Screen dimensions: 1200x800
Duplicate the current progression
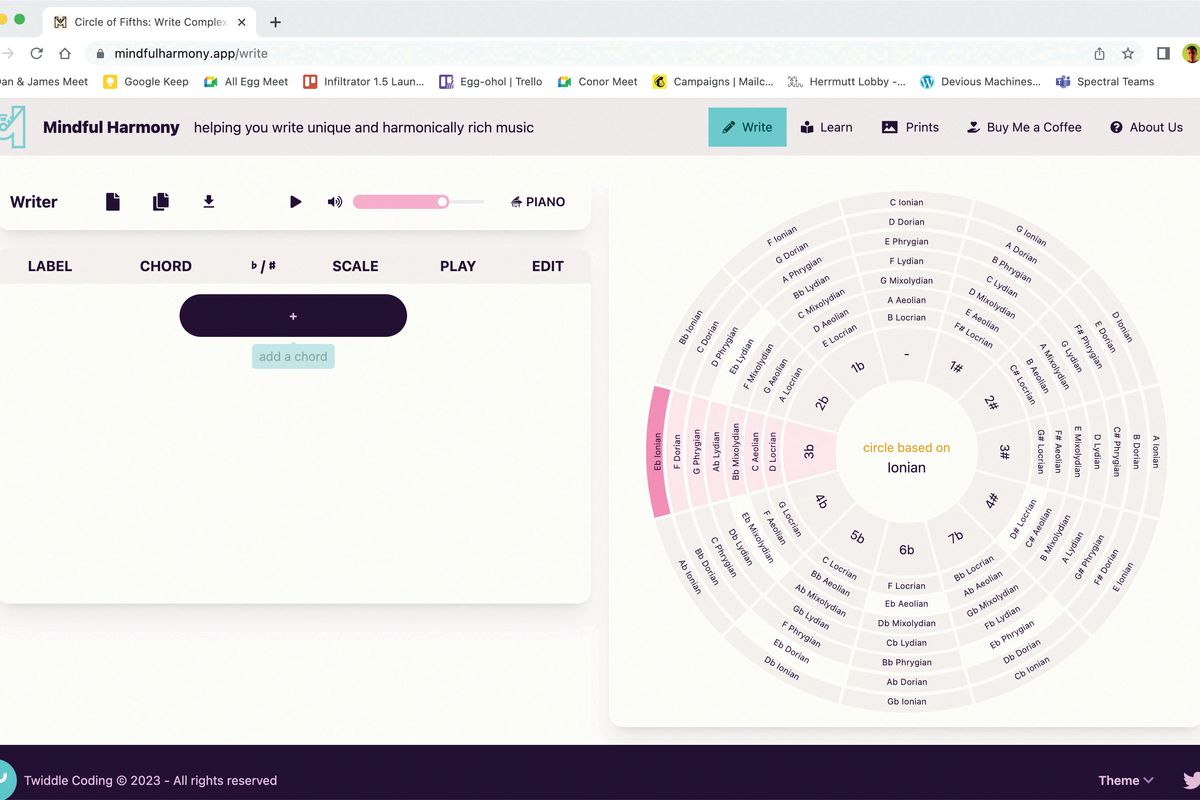tap(160, 201)
